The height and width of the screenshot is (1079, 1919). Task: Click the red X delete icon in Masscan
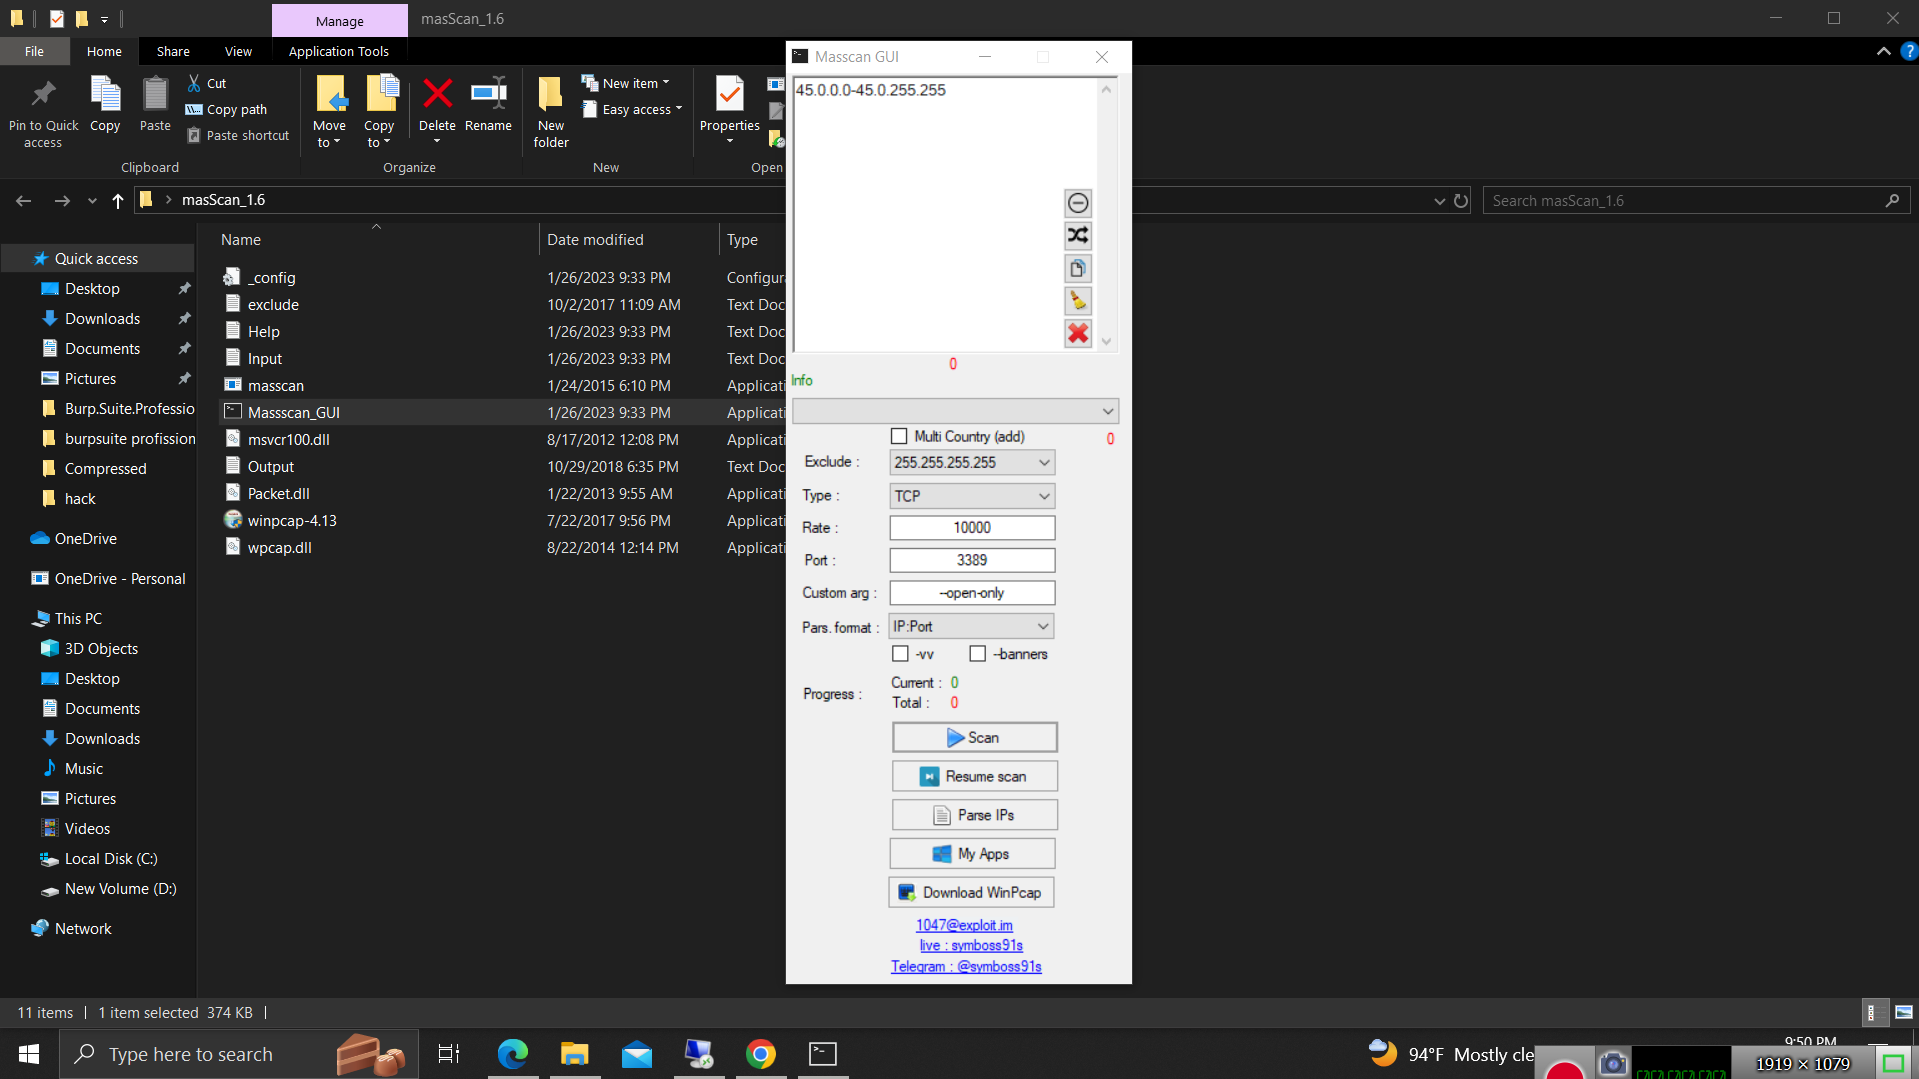click(x=1077, y=334)
